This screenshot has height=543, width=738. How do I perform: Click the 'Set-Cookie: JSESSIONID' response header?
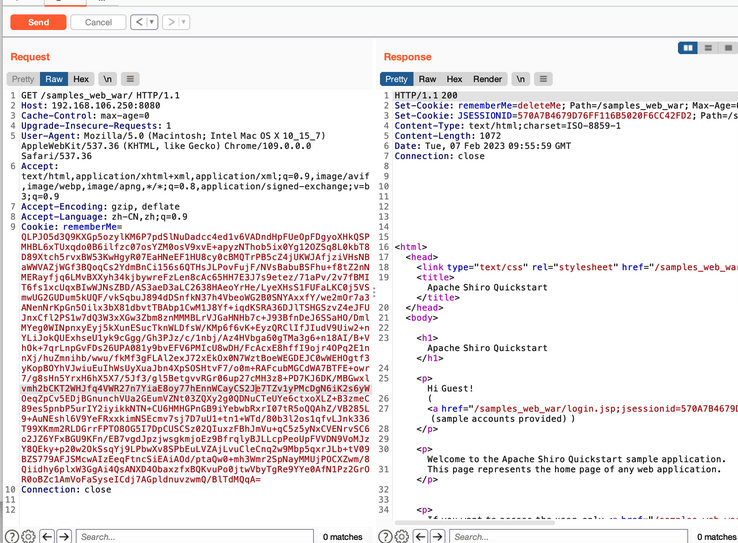click(566, 116)
